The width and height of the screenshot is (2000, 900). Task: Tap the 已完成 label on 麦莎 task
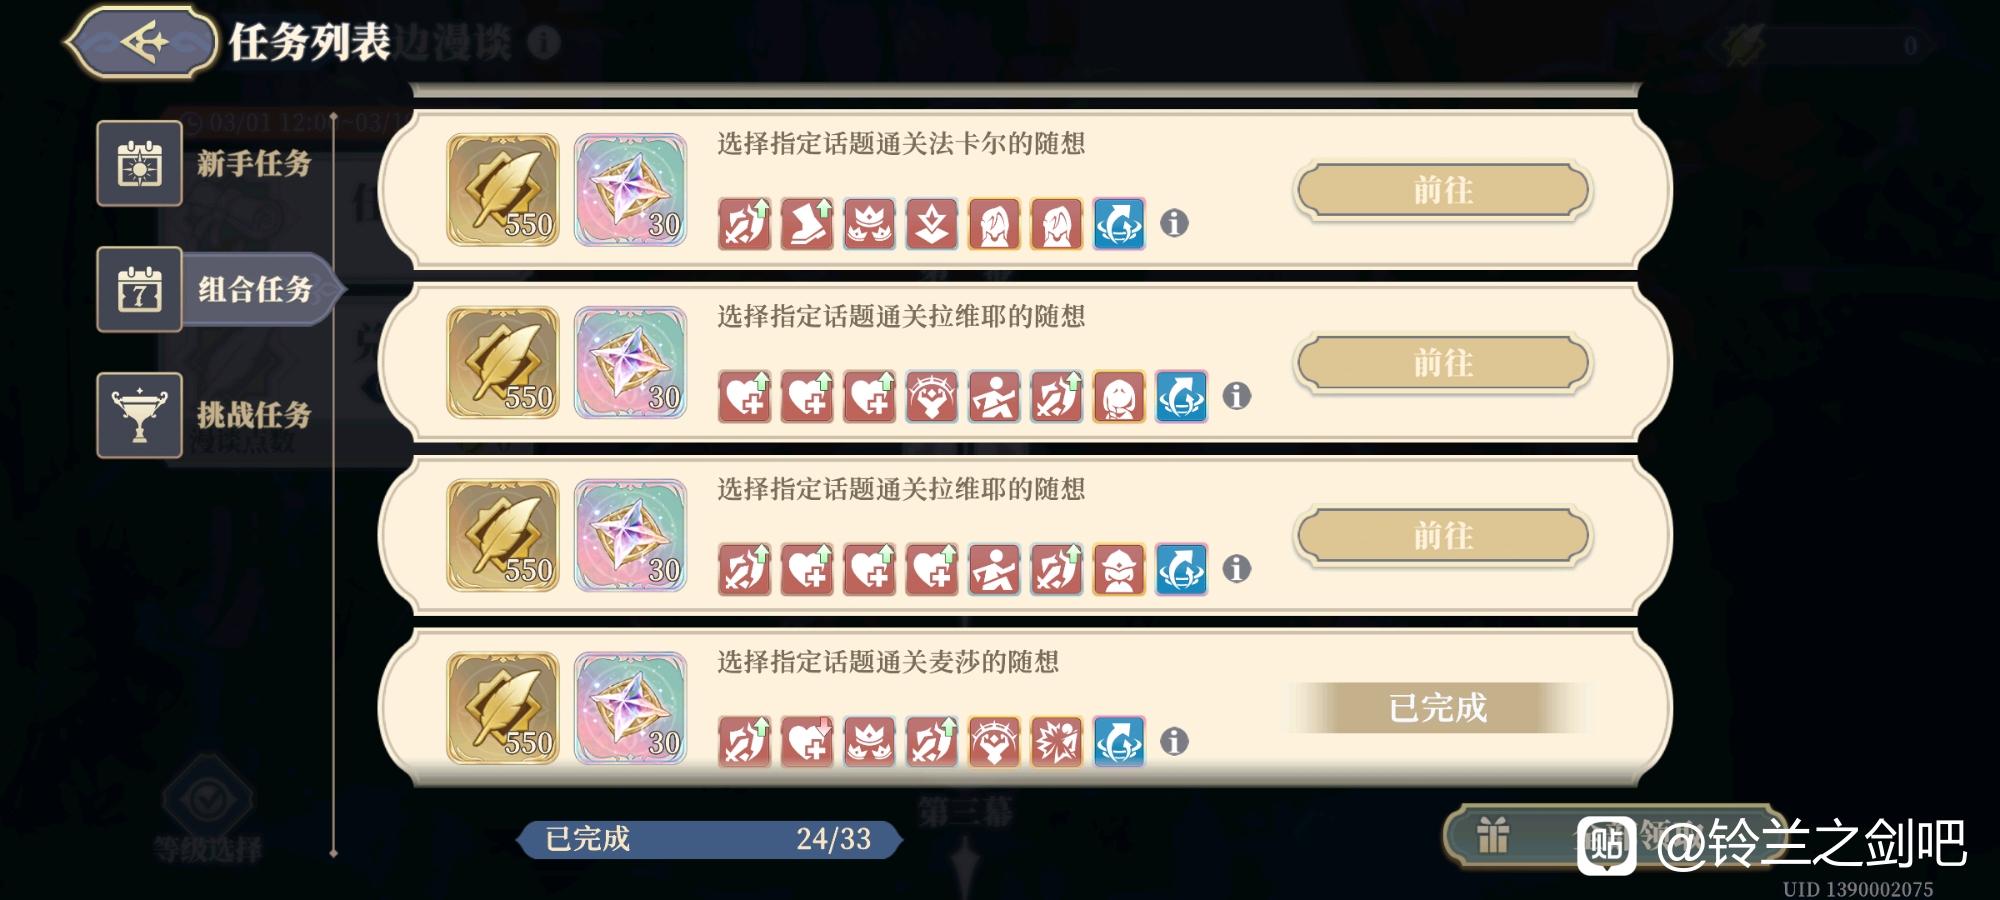(1438, 708)
